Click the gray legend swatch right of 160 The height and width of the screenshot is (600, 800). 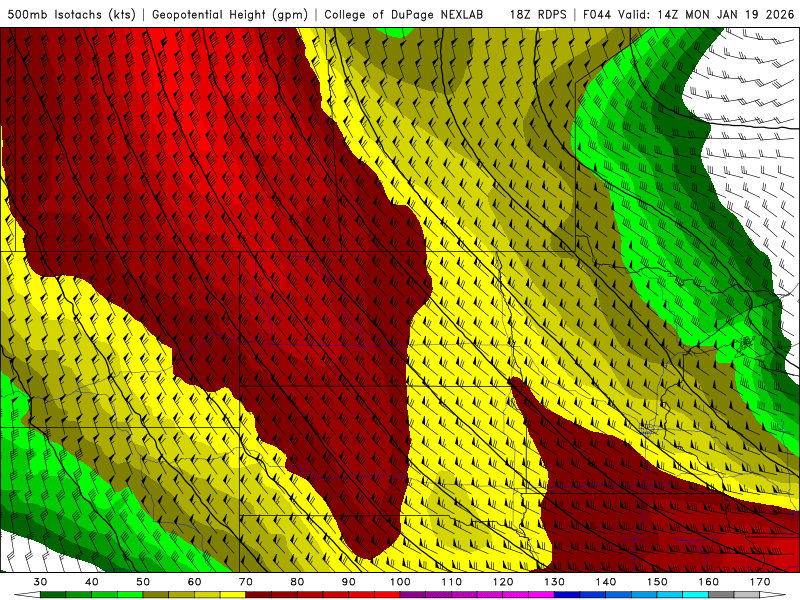[721, 595]
